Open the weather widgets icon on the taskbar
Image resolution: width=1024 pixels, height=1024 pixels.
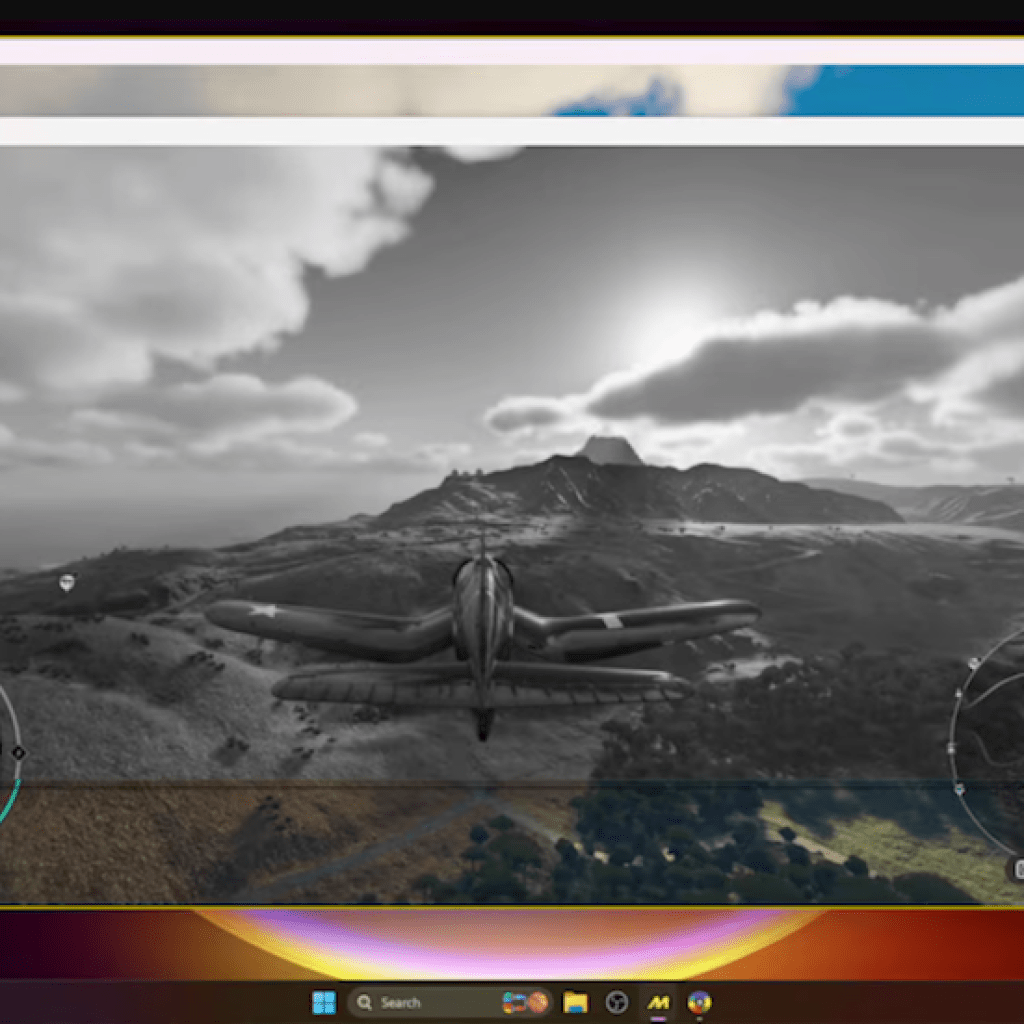[x=516, y=1002]
